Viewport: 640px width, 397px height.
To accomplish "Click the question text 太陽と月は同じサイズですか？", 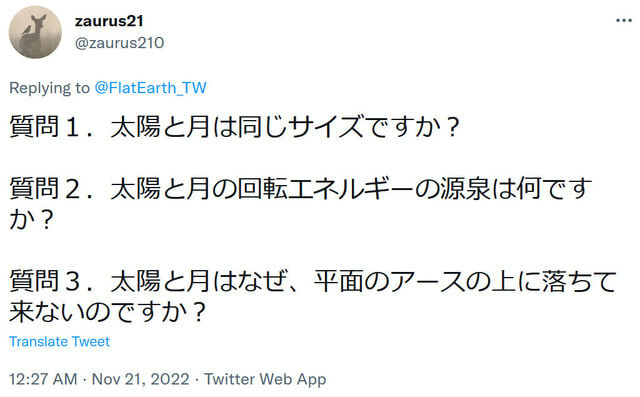I will [285, 127].
